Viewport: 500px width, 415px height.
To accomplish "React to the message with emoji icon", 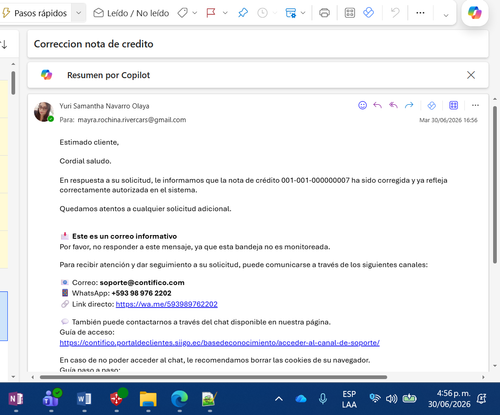I will [362, 105].
